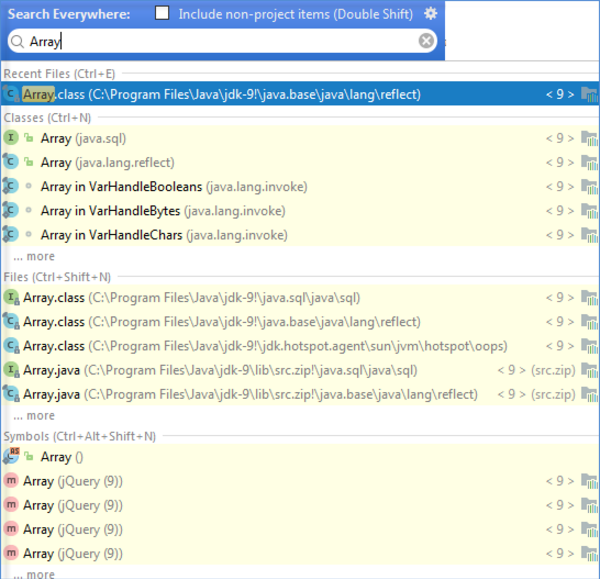Open Array.class in java.sql\java\sql
Screen dimensions: 601x579
[300, 298]
